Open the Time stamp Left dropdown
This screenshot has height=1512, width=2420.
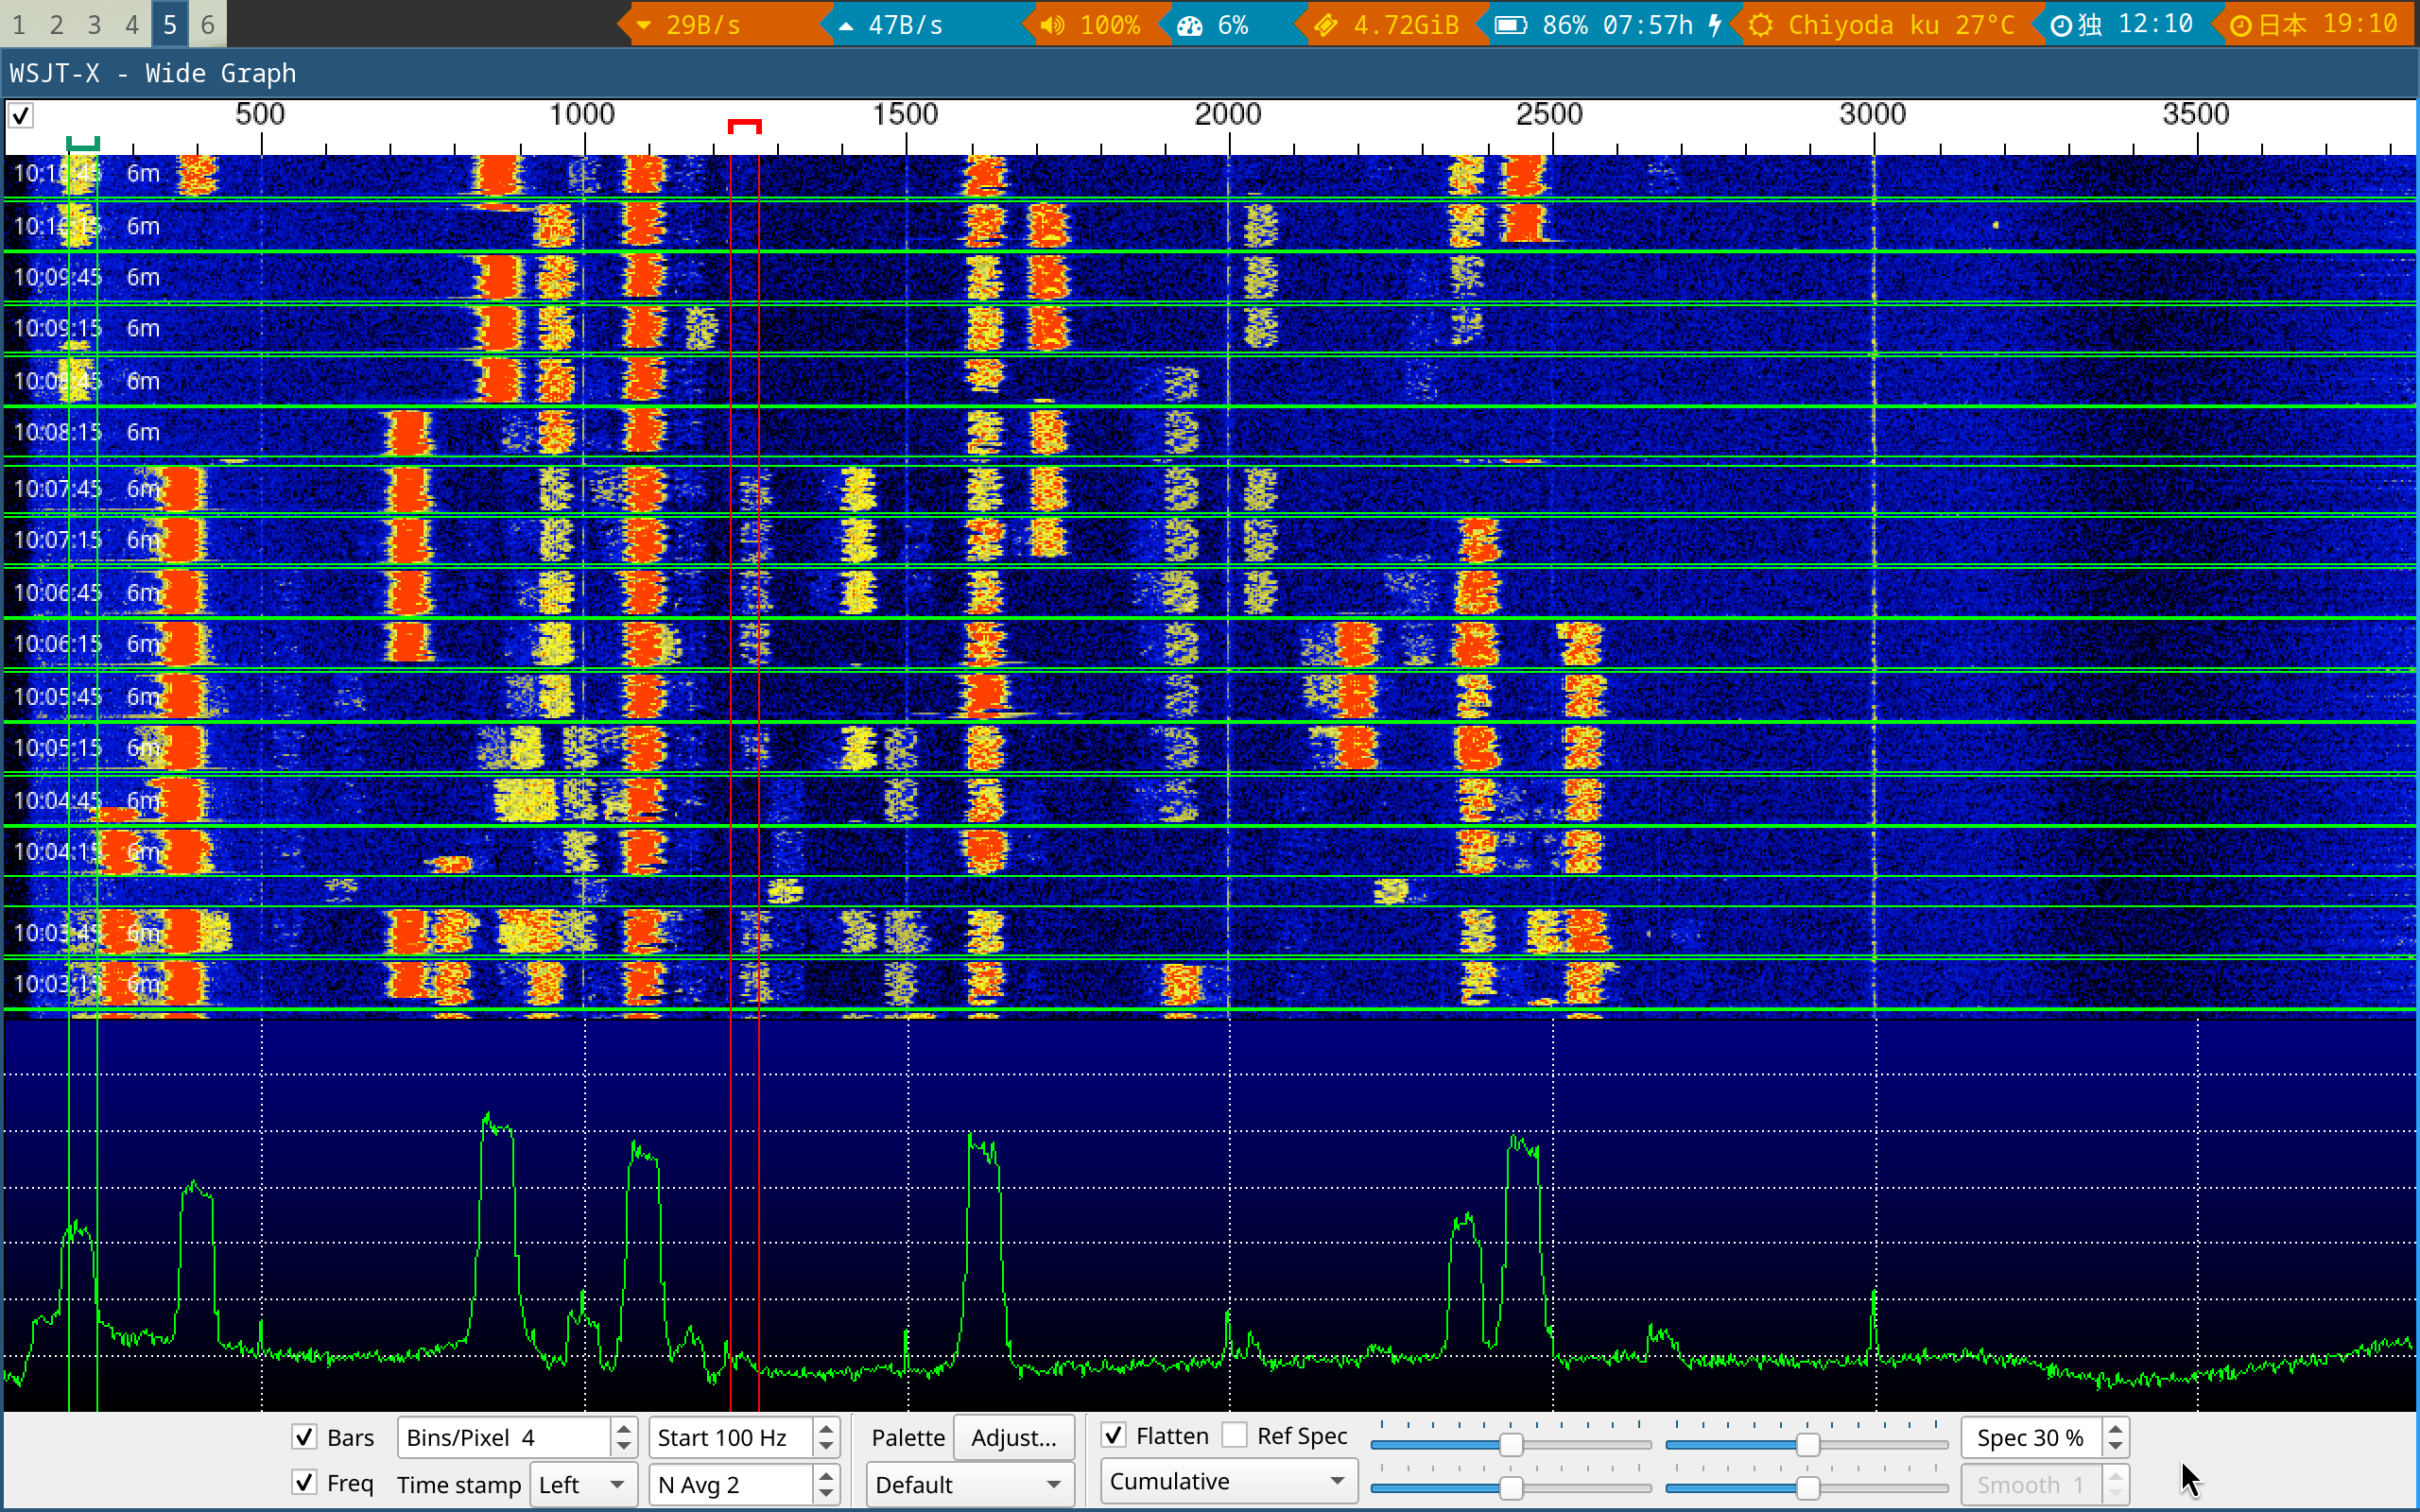(x=583, y=1484)
